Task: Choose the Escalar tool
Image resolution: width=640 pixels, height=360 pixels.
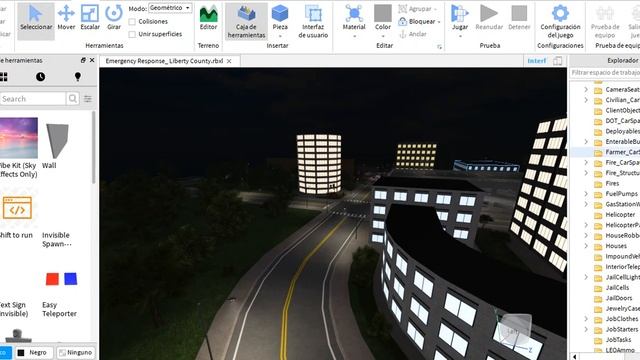Action: tap(90, 18)
